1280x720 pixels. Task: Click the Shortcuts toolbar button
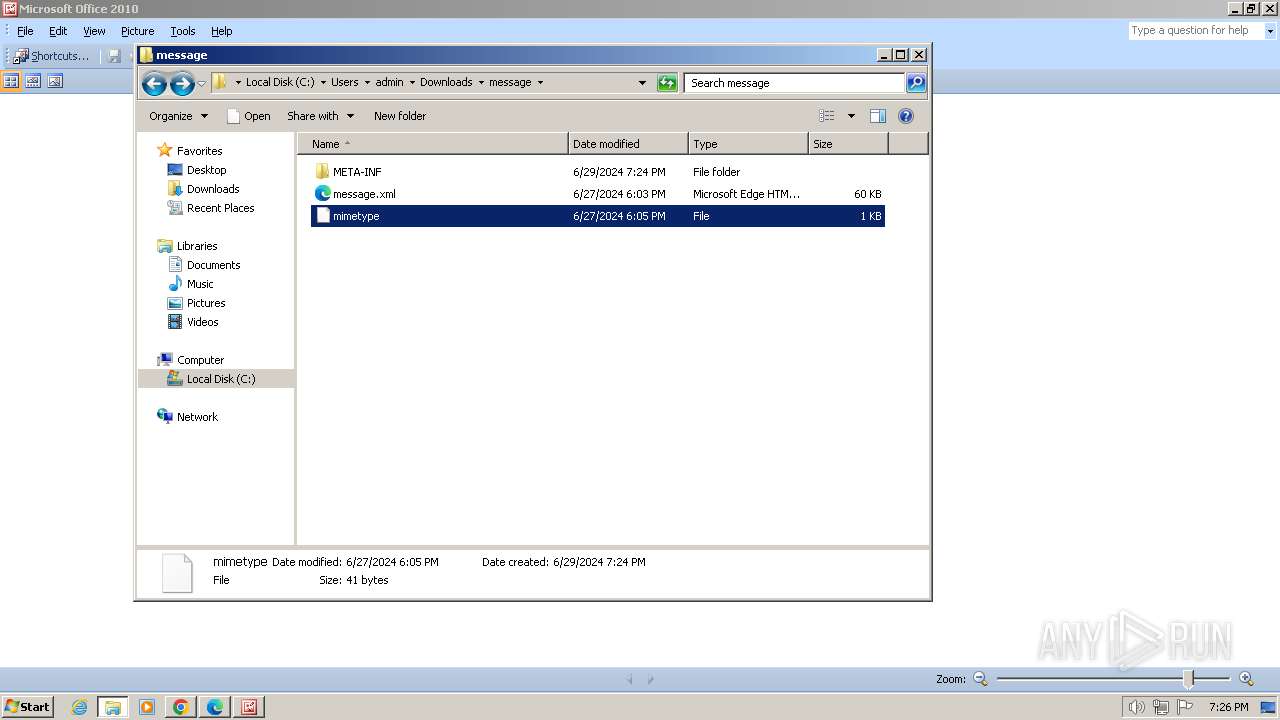[x=51, y=56]
